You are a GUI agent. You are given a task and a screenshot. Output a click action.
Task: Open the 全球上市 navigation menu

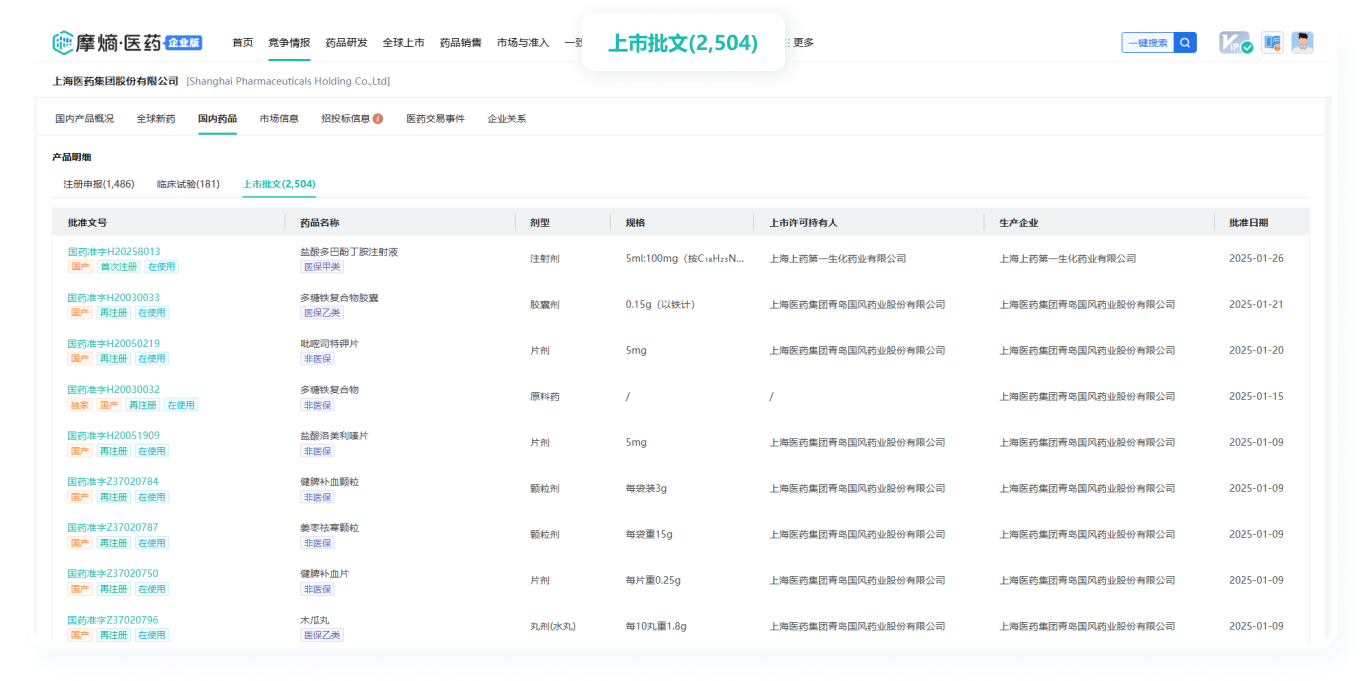(x=404, y=42)
